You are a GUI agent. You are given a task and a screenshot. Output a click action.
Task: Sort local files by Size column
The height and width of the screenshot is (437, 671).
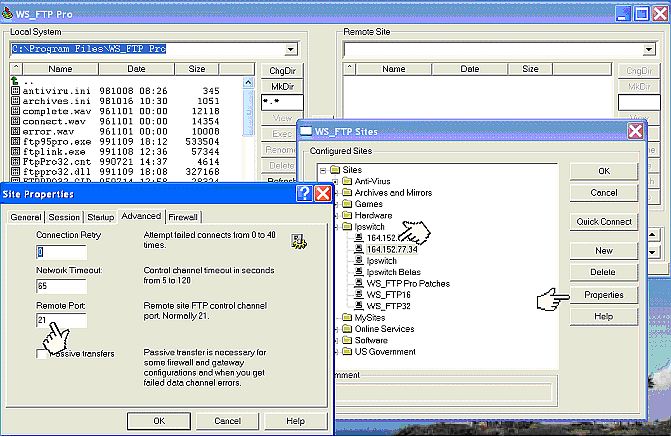point(197,69)
